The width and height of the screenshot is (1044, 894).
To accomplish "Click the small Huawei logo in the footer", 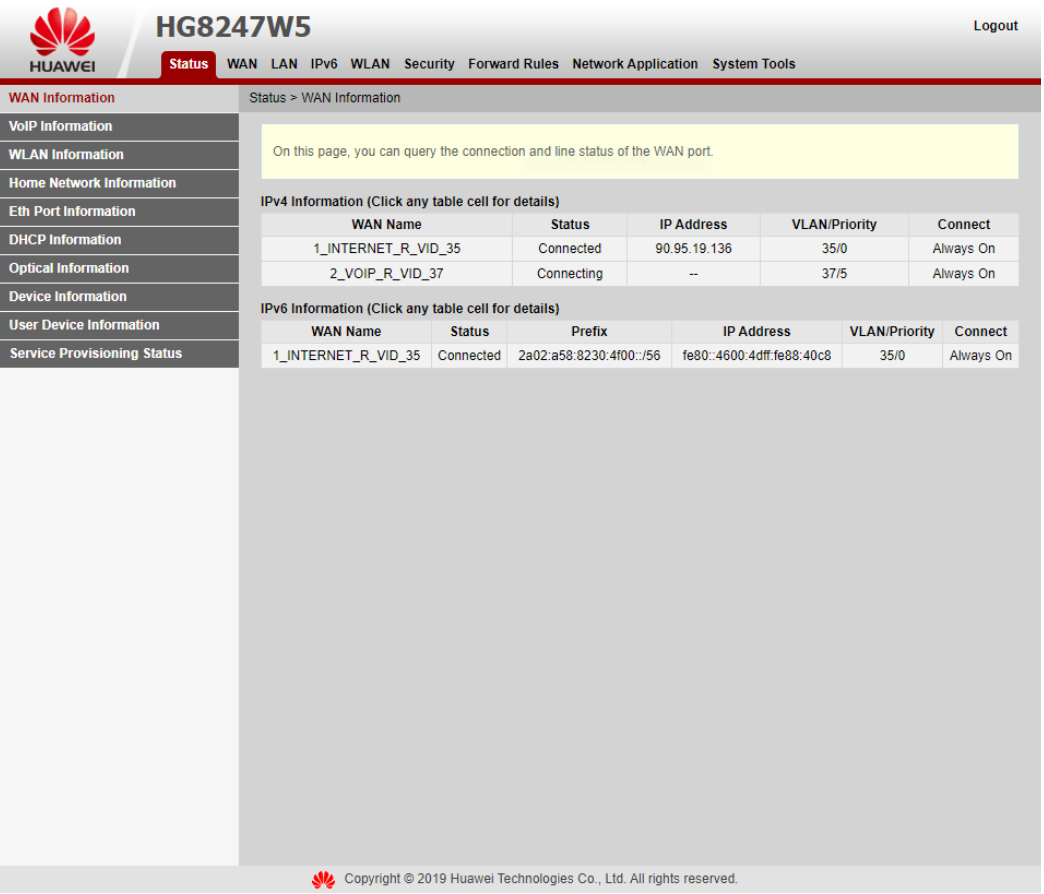I will pyautogui.click(x=324, y=879).
